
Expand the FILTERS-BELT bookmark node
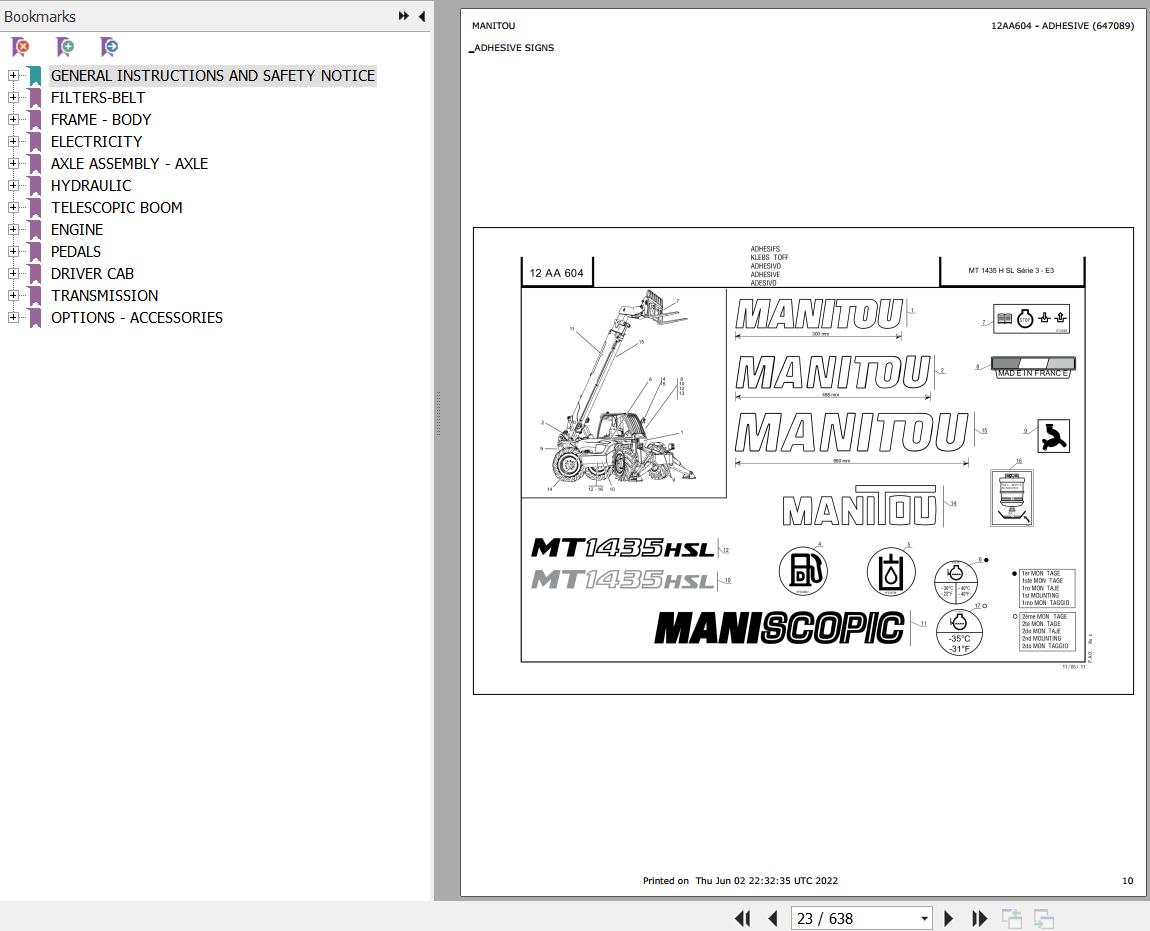tap(13, 98)
